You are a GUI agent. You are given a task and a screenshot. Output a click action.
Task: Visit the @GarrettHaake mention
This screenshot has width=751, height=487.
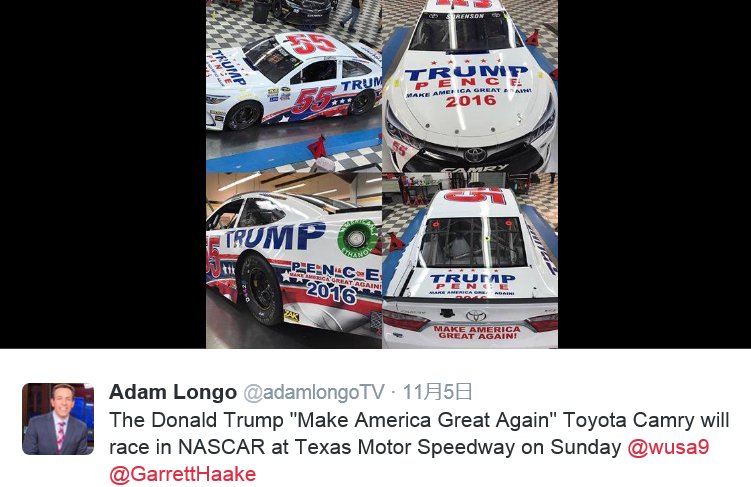[x=182, y=474]
